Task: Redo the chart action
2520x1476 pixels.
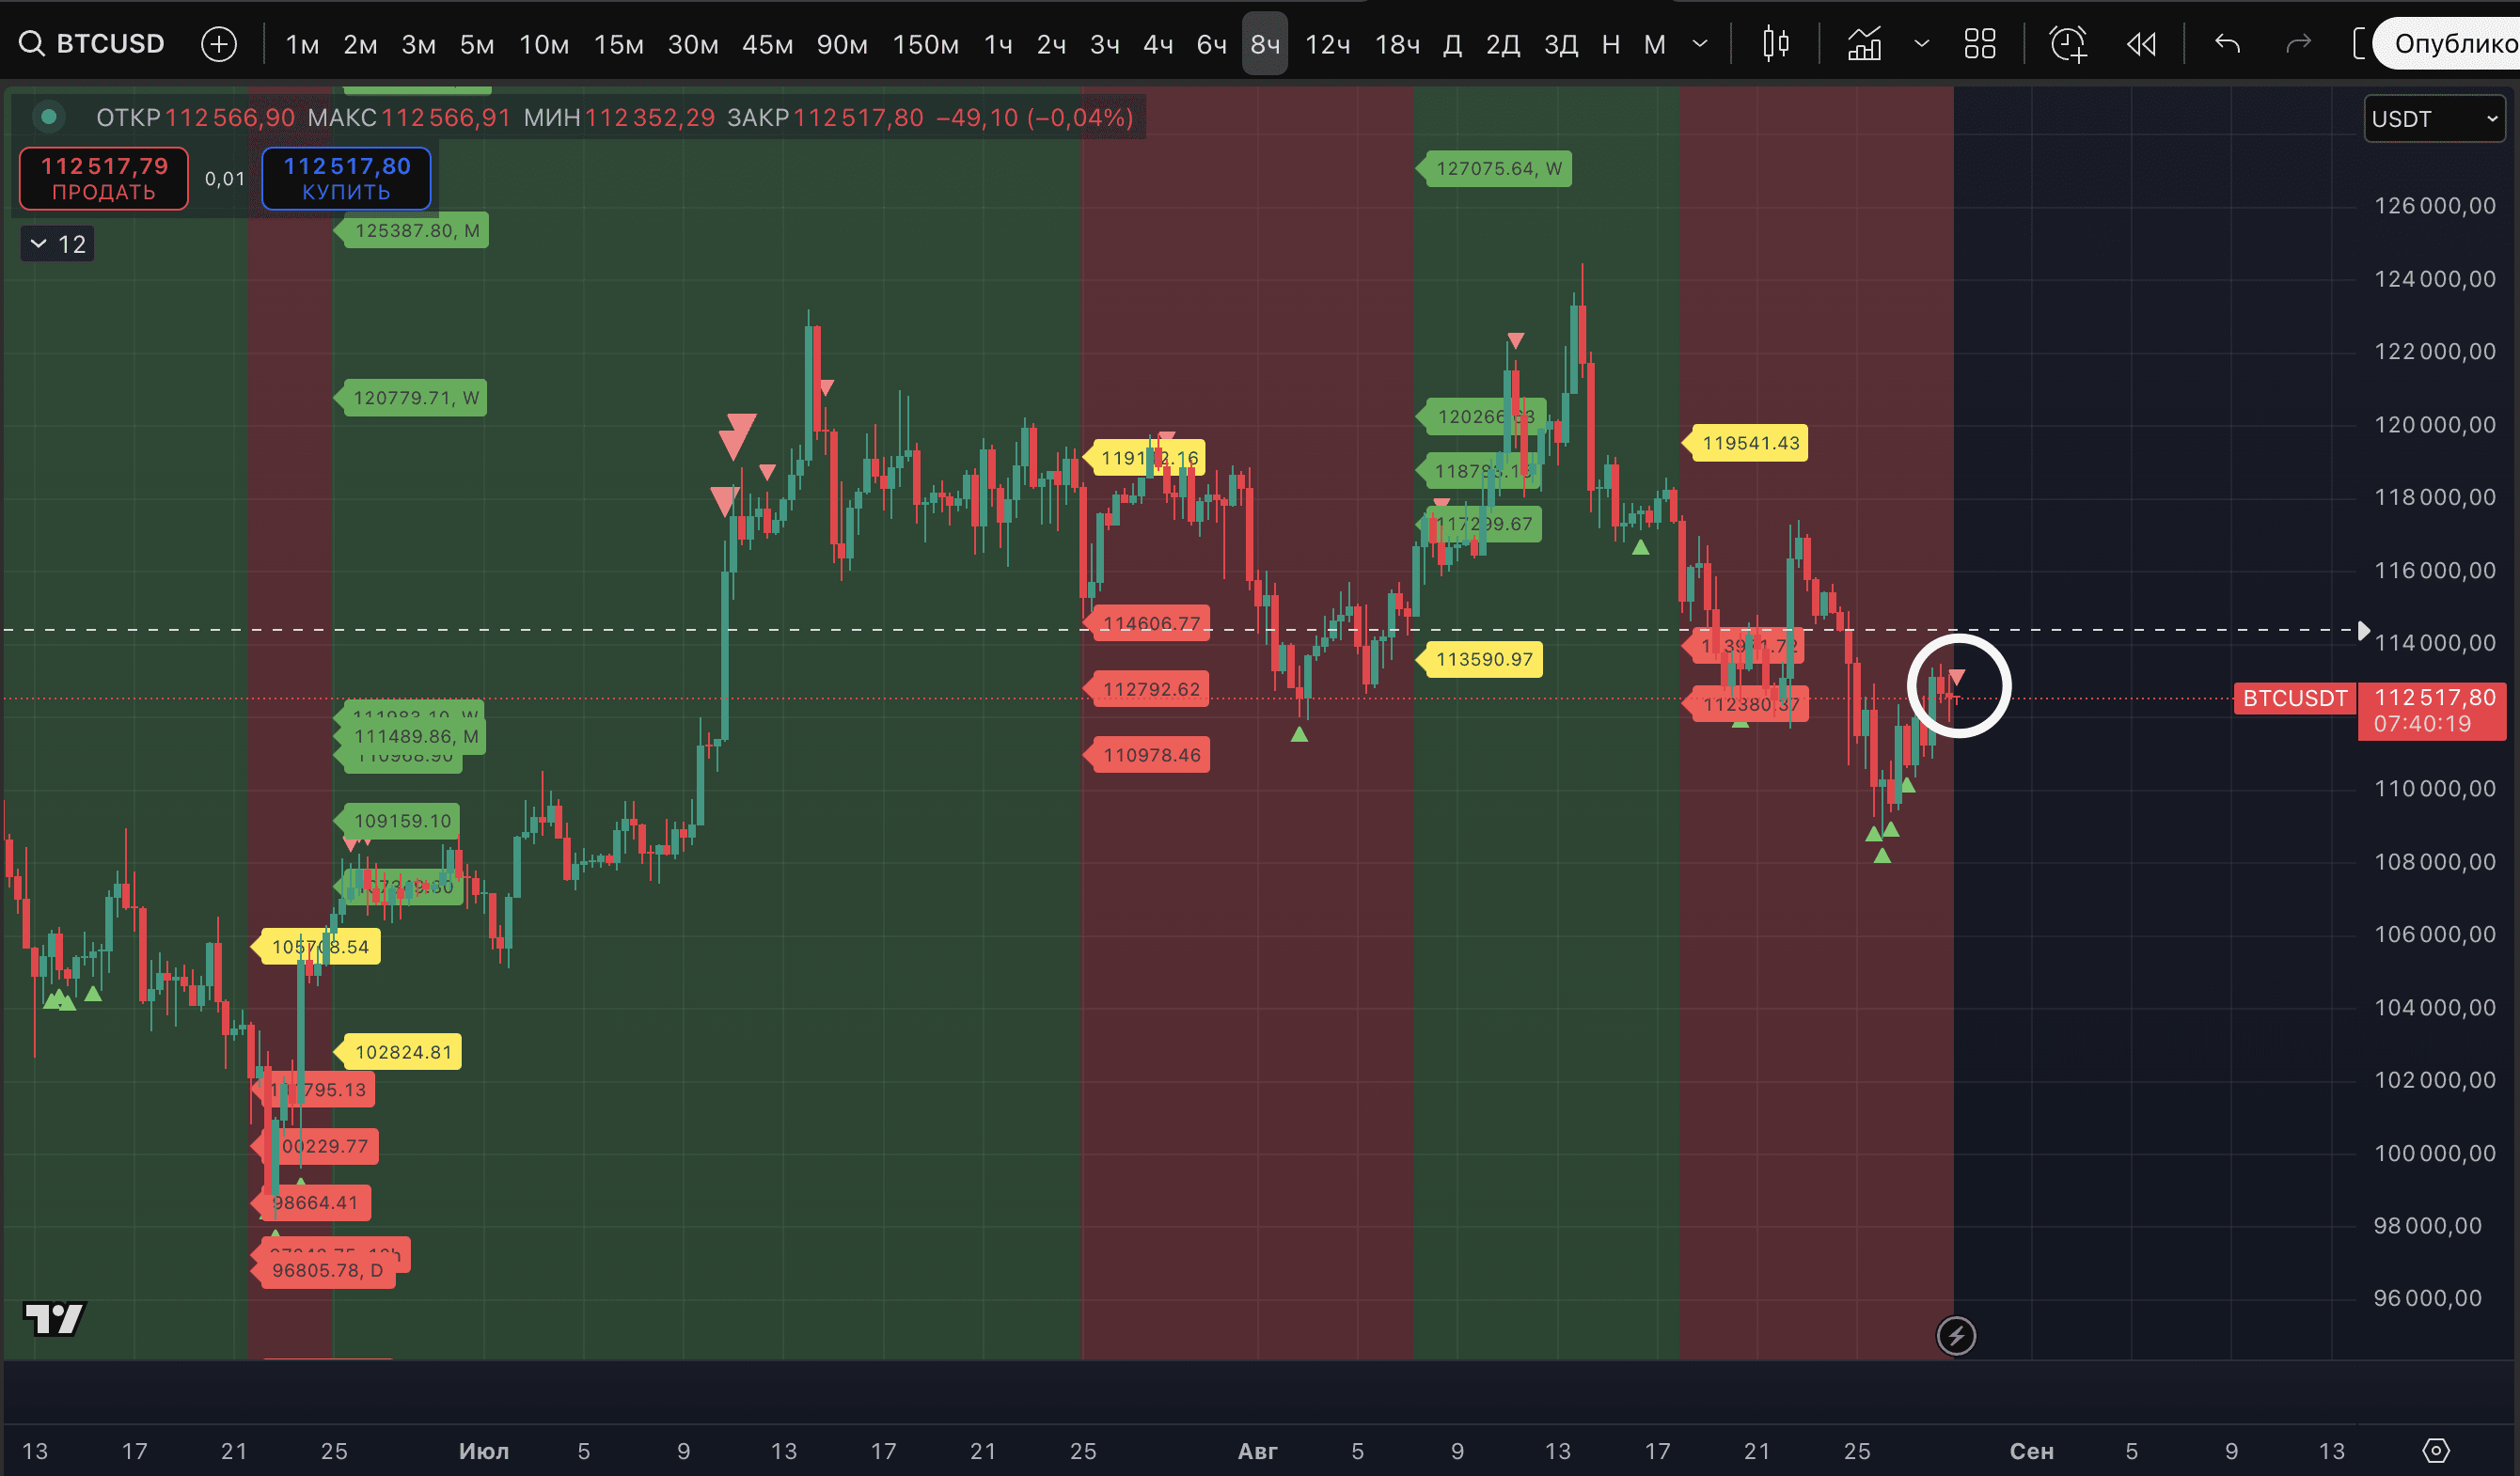Action: 2299,44
